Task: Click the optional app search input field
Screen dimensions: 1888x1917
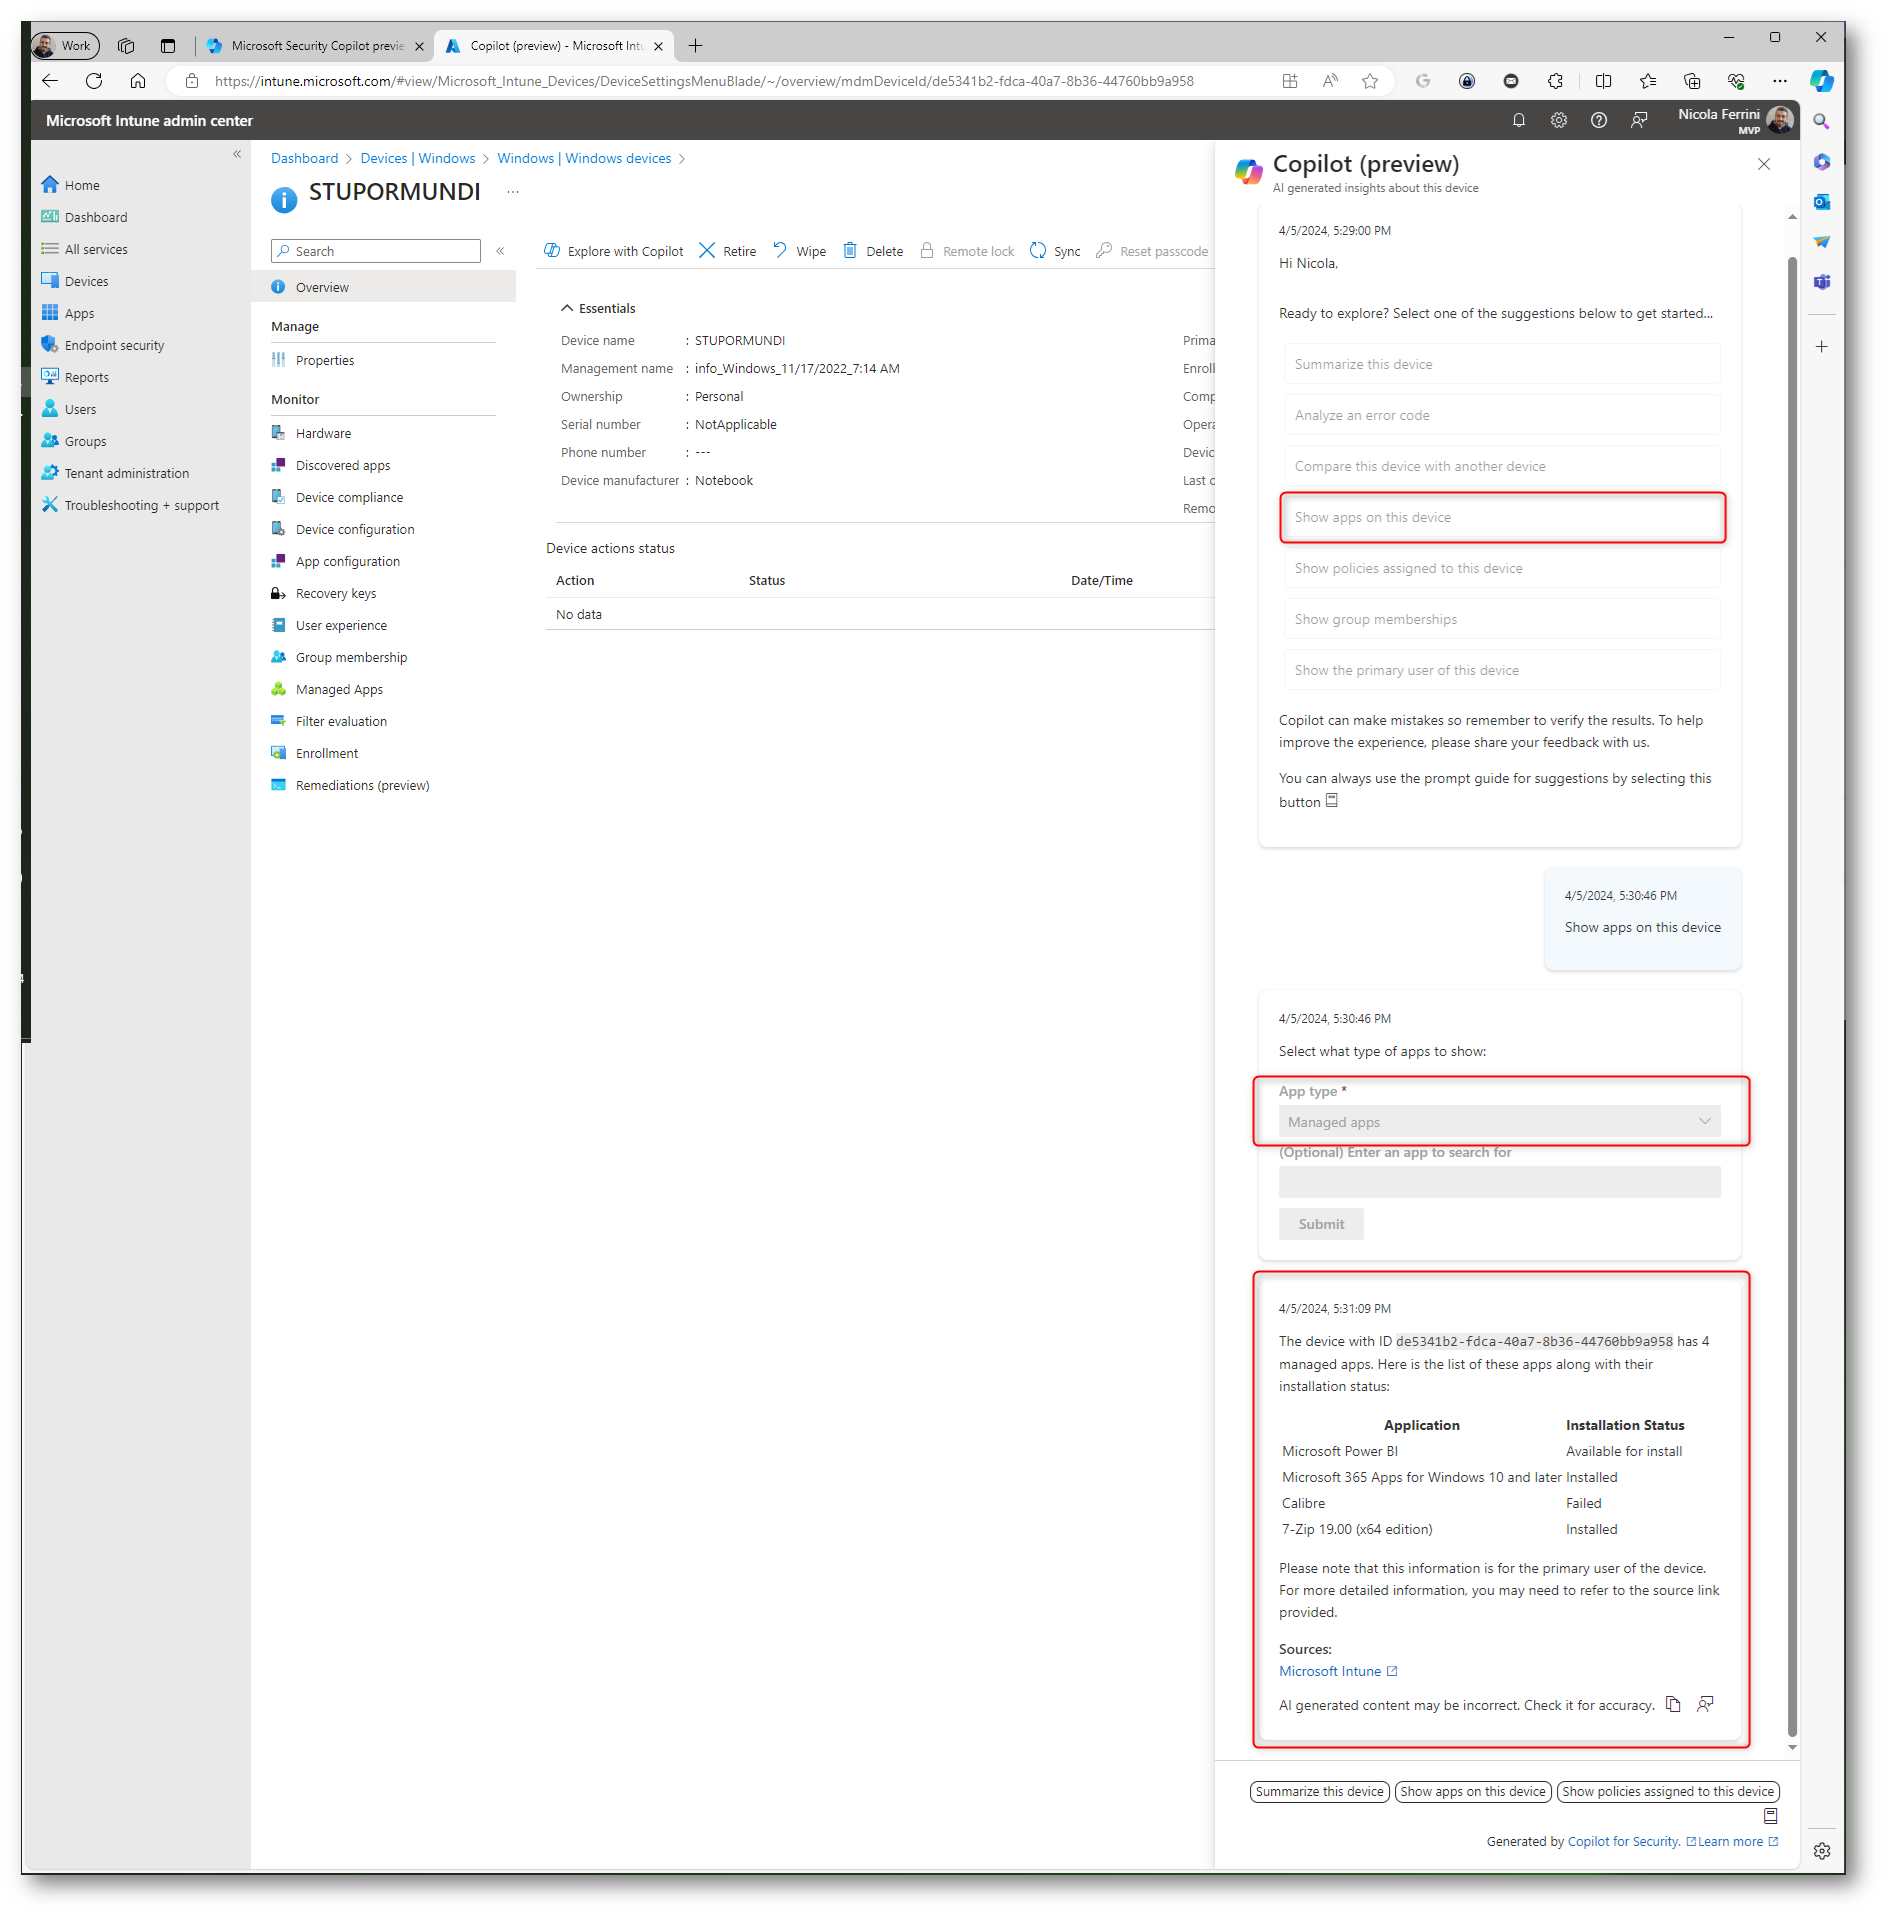Action: (x=1499, y=1181)
